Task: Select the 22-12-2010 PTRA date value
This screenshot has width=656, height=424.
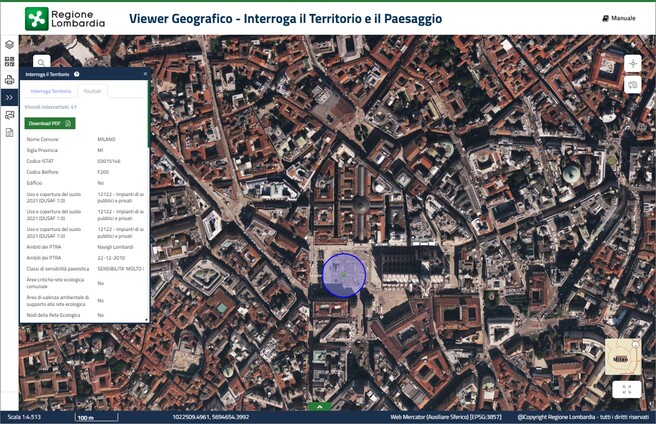Action: click(111, 258)
